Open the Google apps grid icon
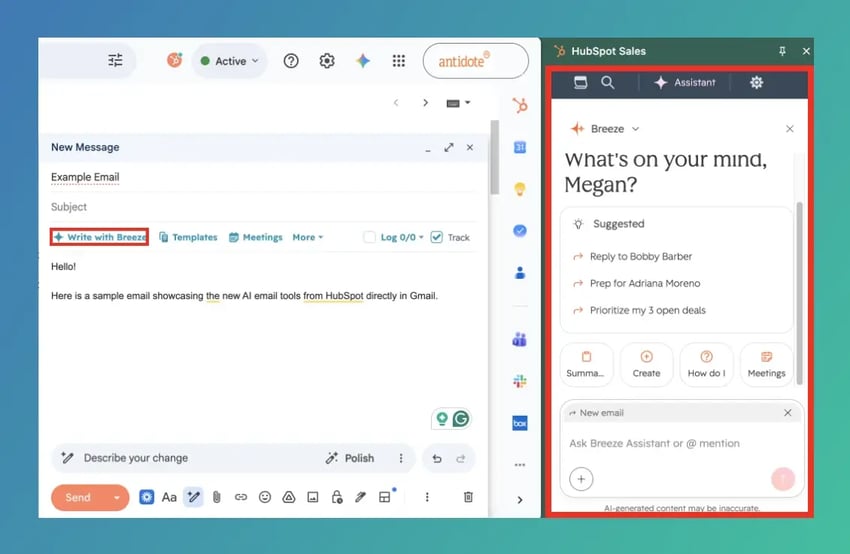Image resolution: width=850 pixels, height=554 pixels. (399, 61)
